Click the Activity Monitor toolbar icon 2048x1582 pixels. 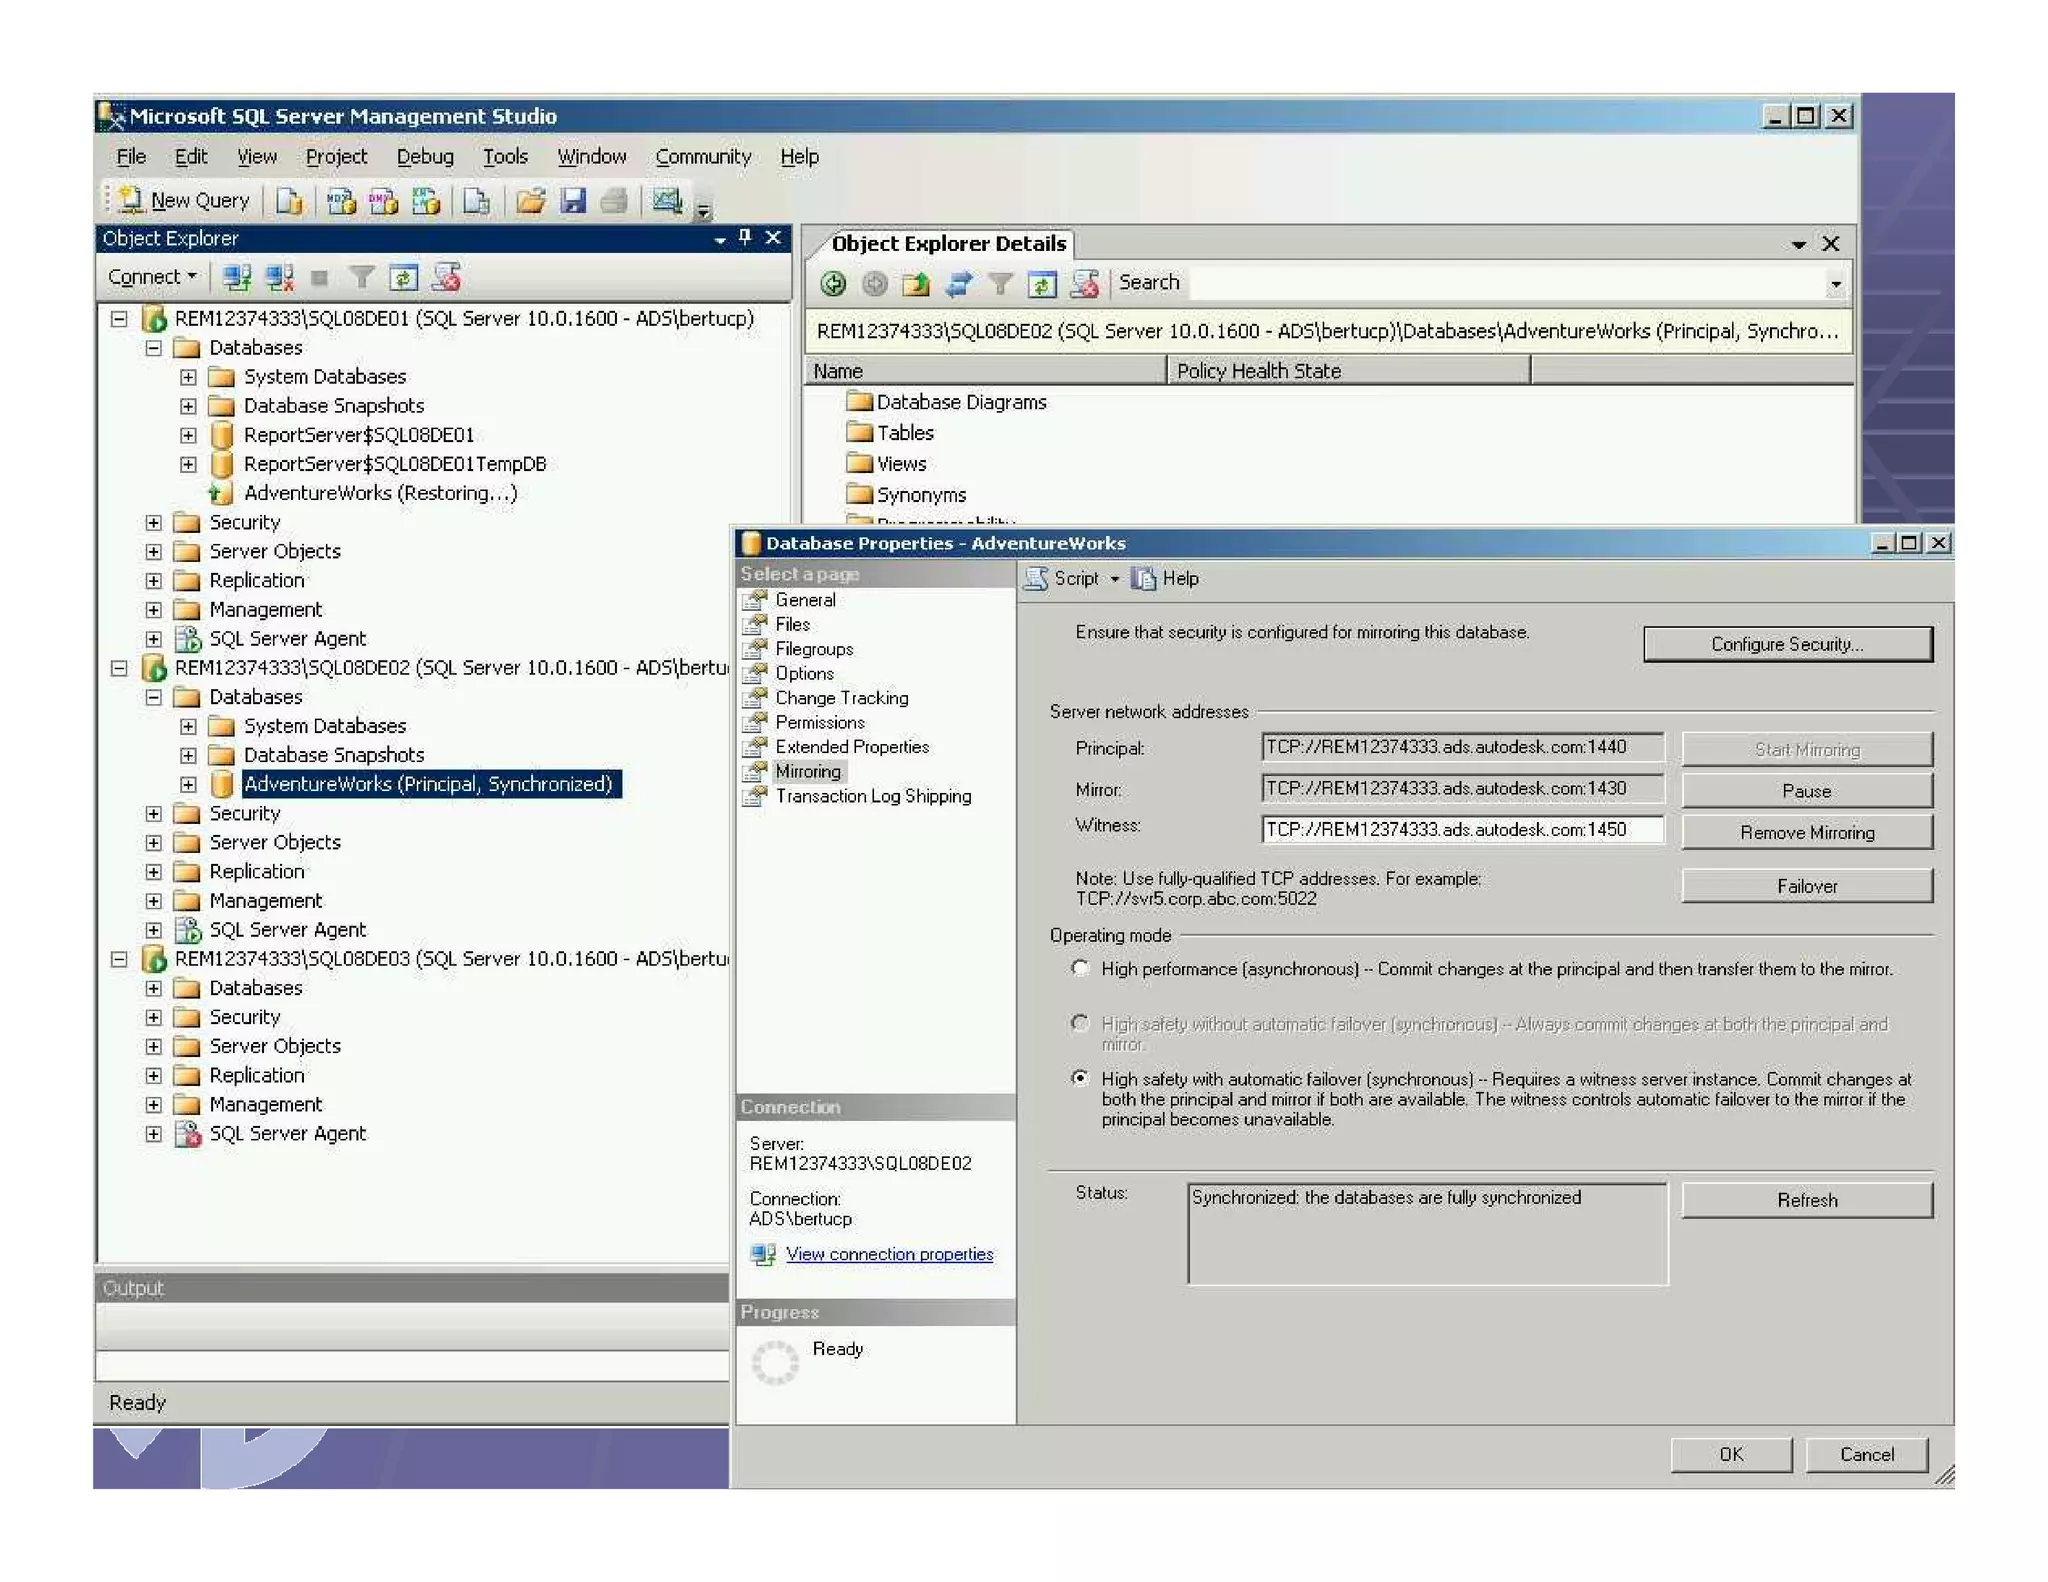click(667, 201)
